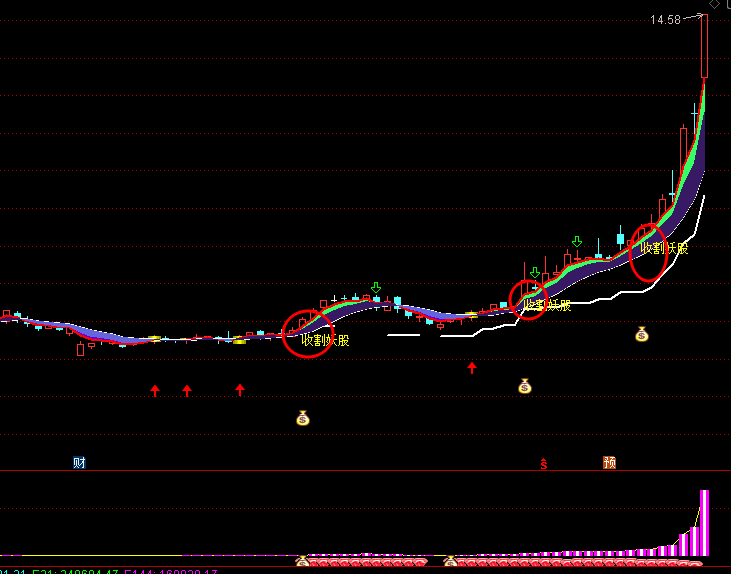Click the diamond icon at the top right
The height and width of the screenshot is (574, 731).
click(x=714, y=4)
